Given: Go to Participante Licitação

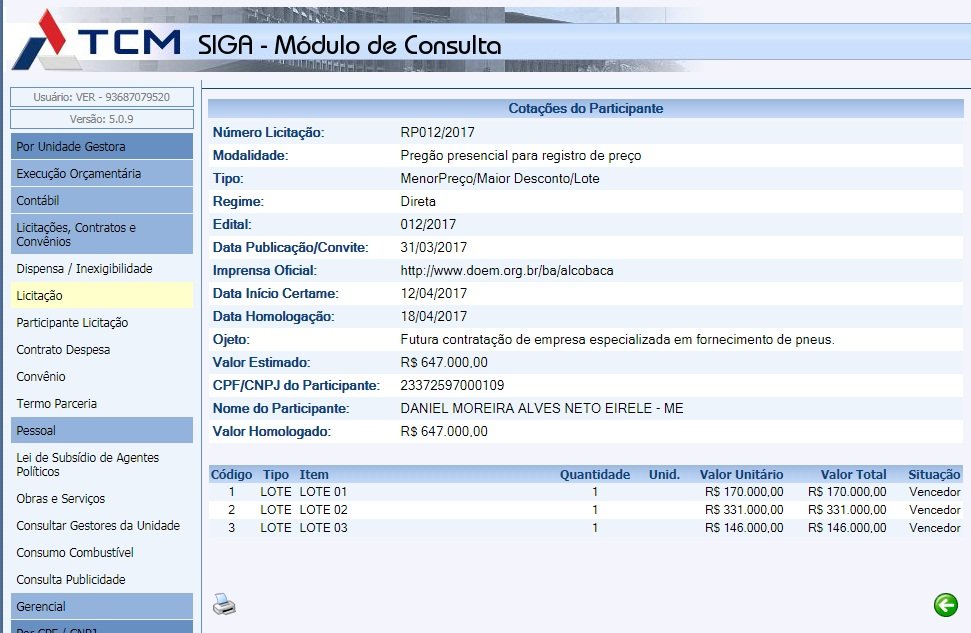Looking at the screenshot, I should pyautogui.click(x=72, y=323).
